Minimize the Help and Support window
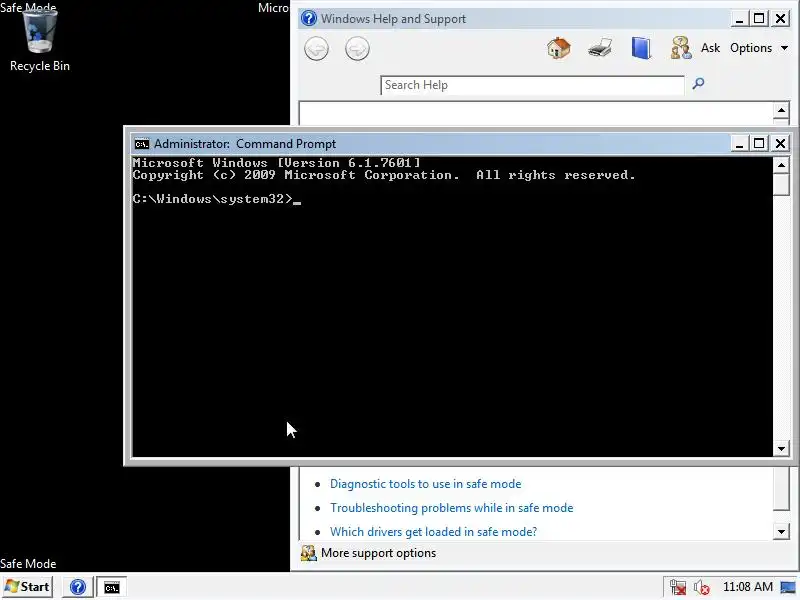 (x=739, y=19)
